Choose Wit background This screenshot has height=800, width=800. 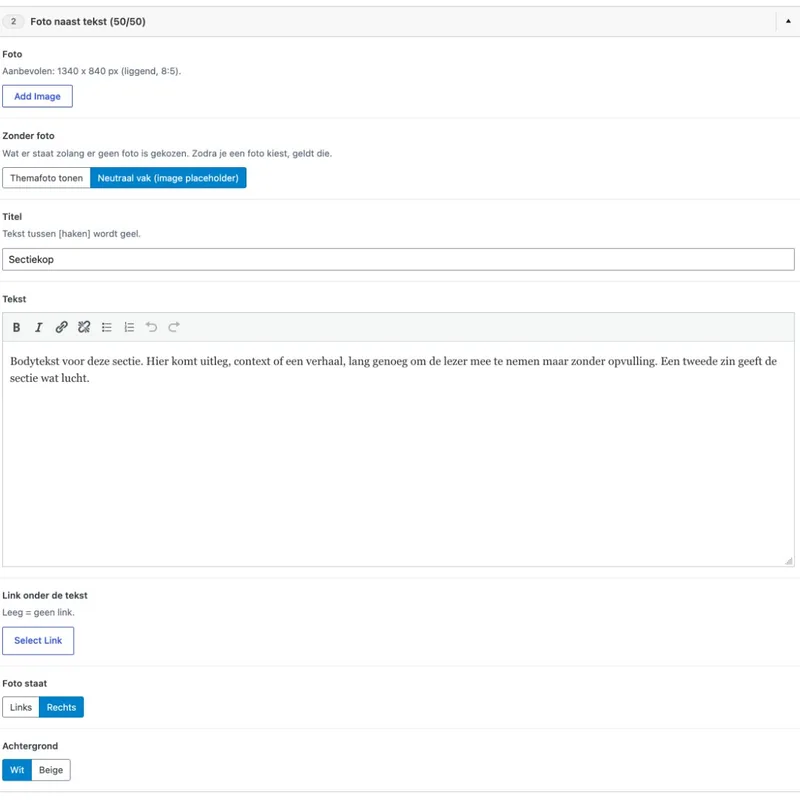pos(17,770)
